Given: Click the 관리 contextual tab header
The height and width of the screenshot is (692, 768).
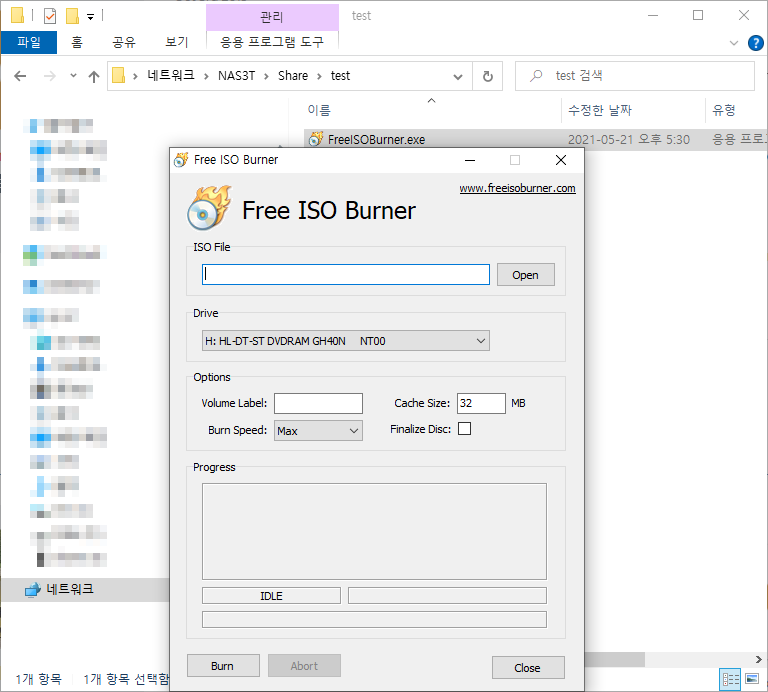Looking at the screenshot, I should tap(272, 17).
